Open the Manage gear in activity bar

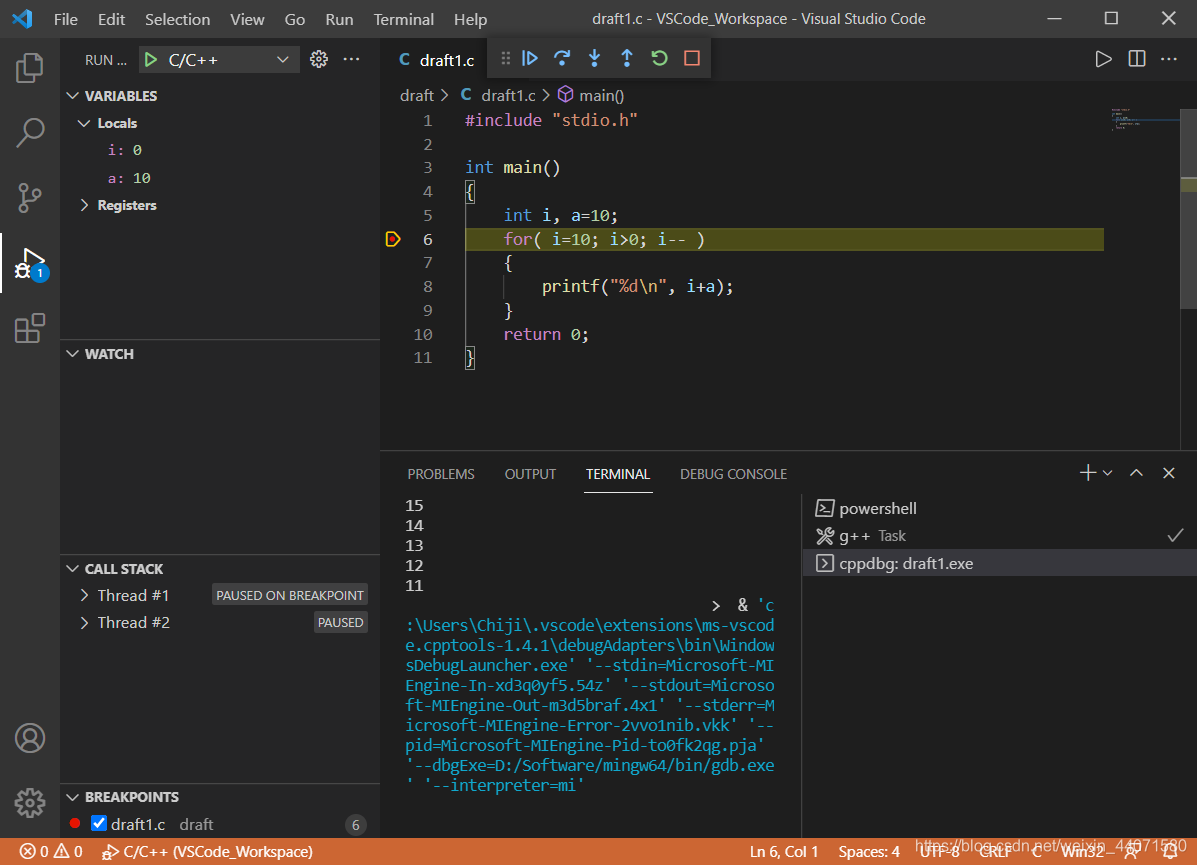(x=30, y=802)
